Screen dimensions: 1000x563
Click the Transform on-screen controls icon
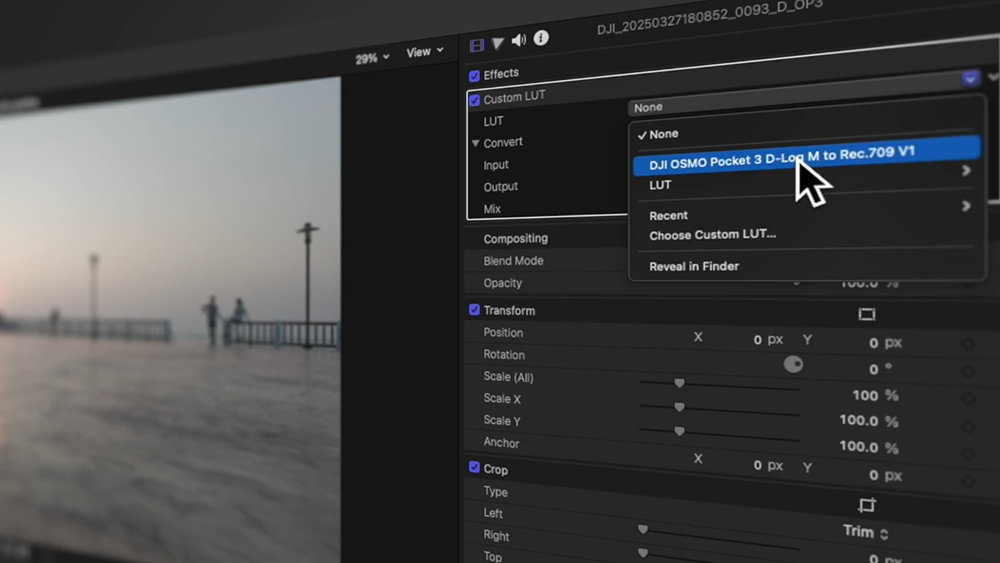867,314
